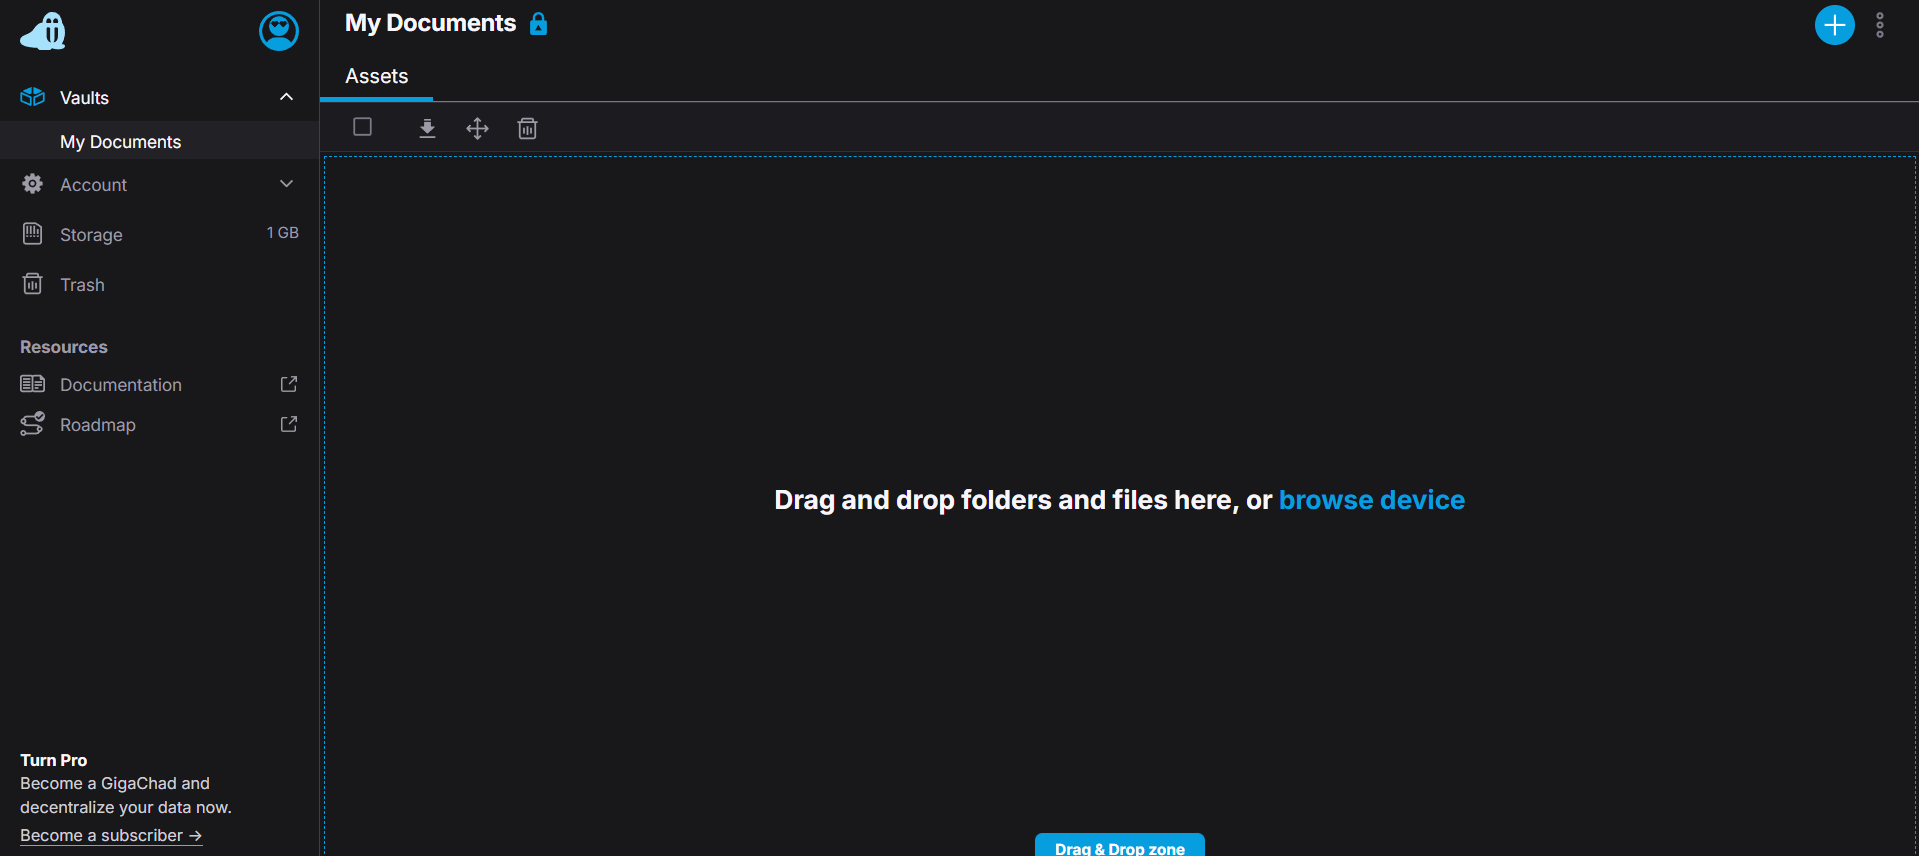Click the 1 GB storage label
Screen dimensions: 1919x856
(282, 233)
